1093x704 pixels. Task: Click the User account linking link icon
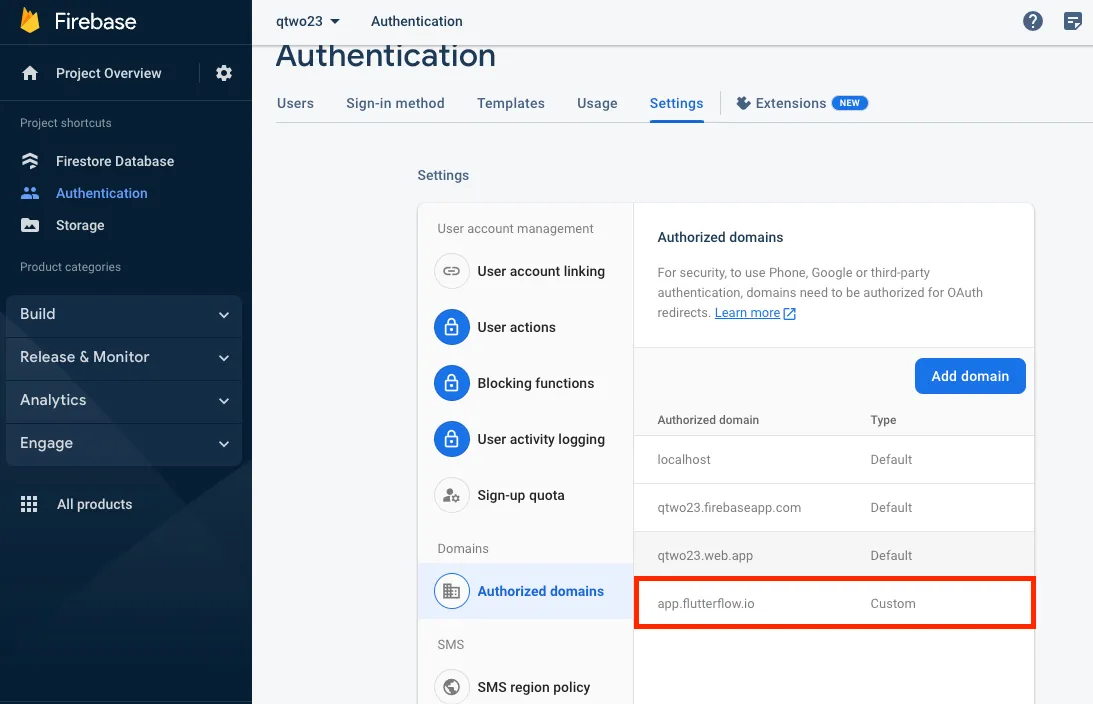coord(452,271)
